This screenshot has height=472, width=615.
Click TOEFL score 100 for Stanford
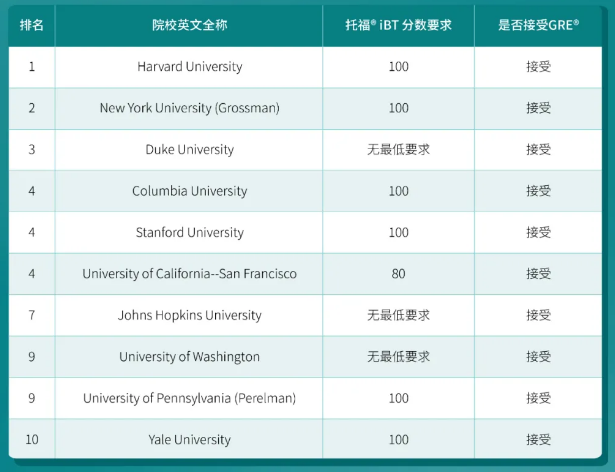pyautogui.click(x=398, y=232)
